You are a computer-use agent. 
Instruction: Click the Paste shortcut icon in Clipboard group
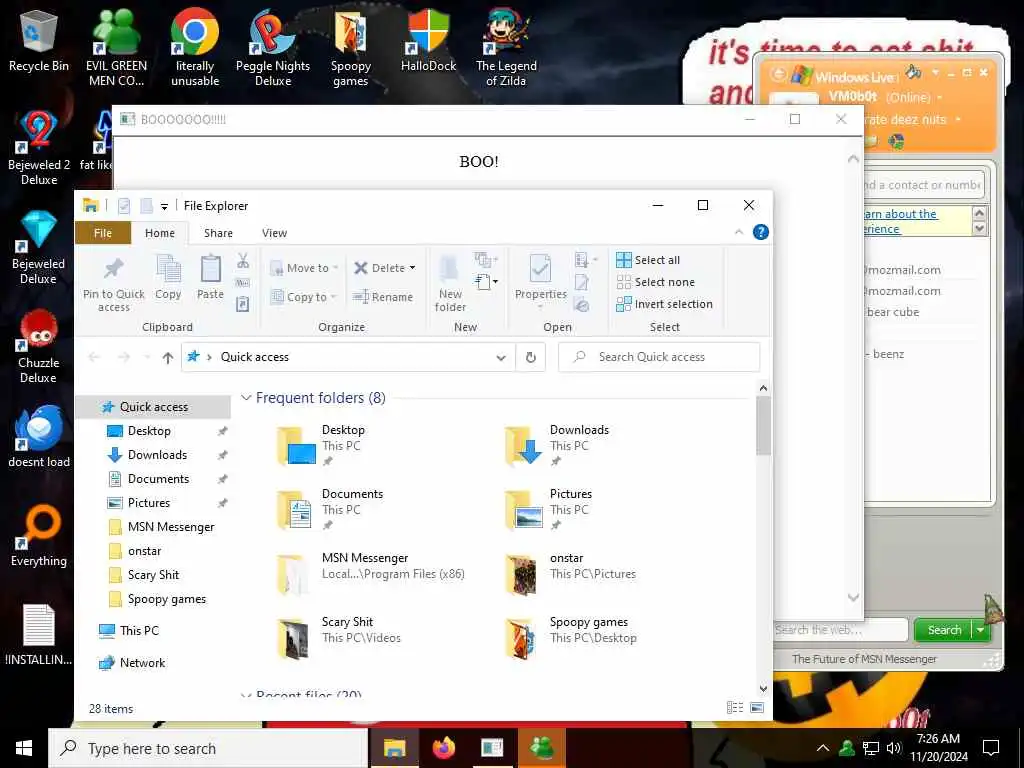click(243, 304)
